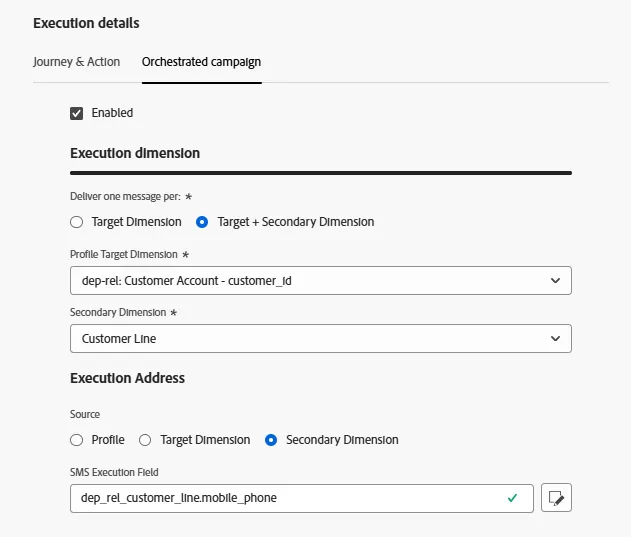Choose Profile as execution address source
631x537 pixels.
click(76, 440)
